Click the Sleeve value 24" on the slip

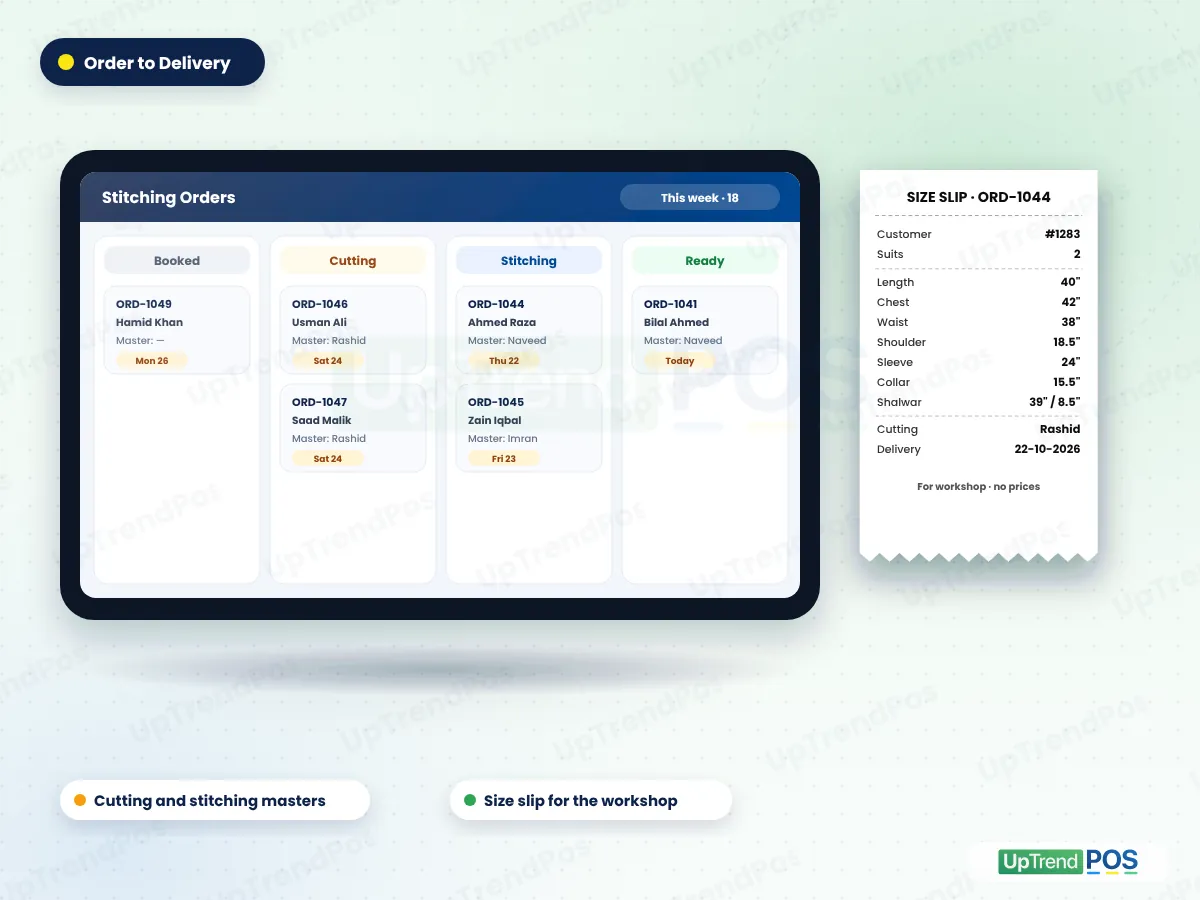coord(1070,362)
